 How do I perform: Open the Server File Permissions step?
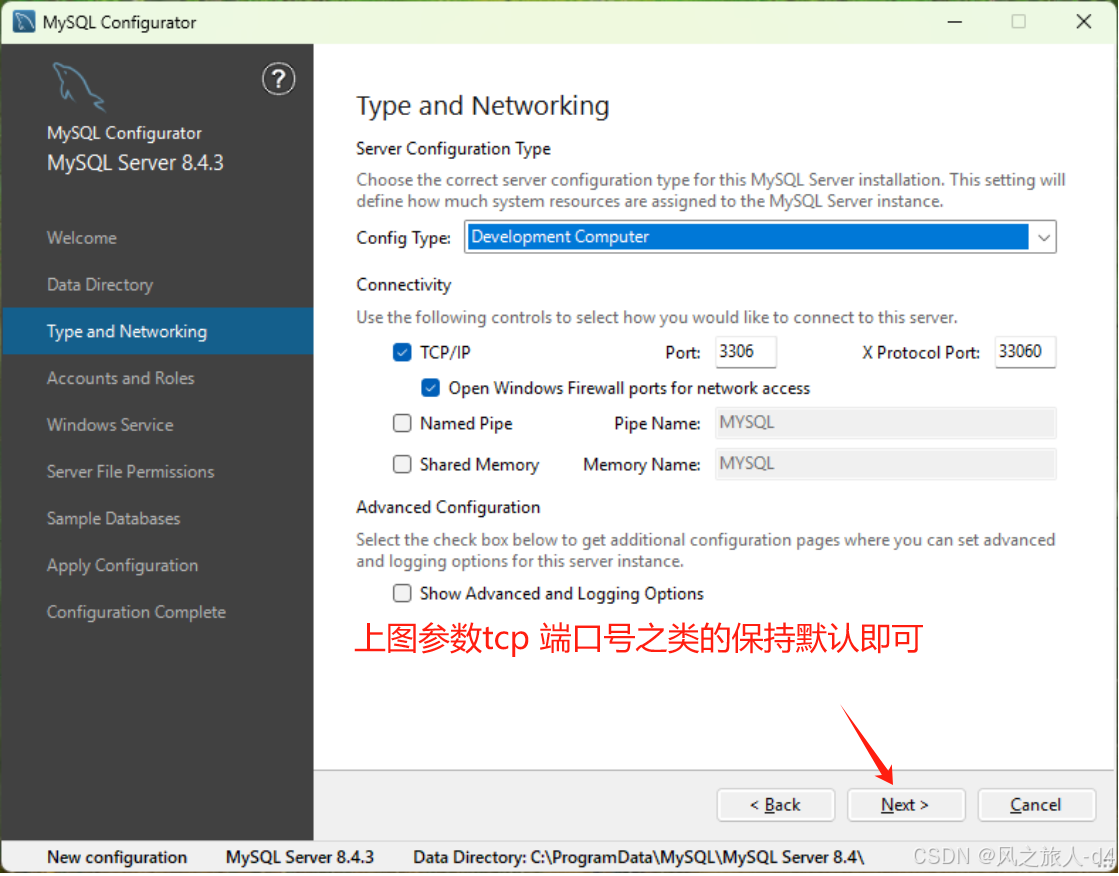[x=131, y=473]
